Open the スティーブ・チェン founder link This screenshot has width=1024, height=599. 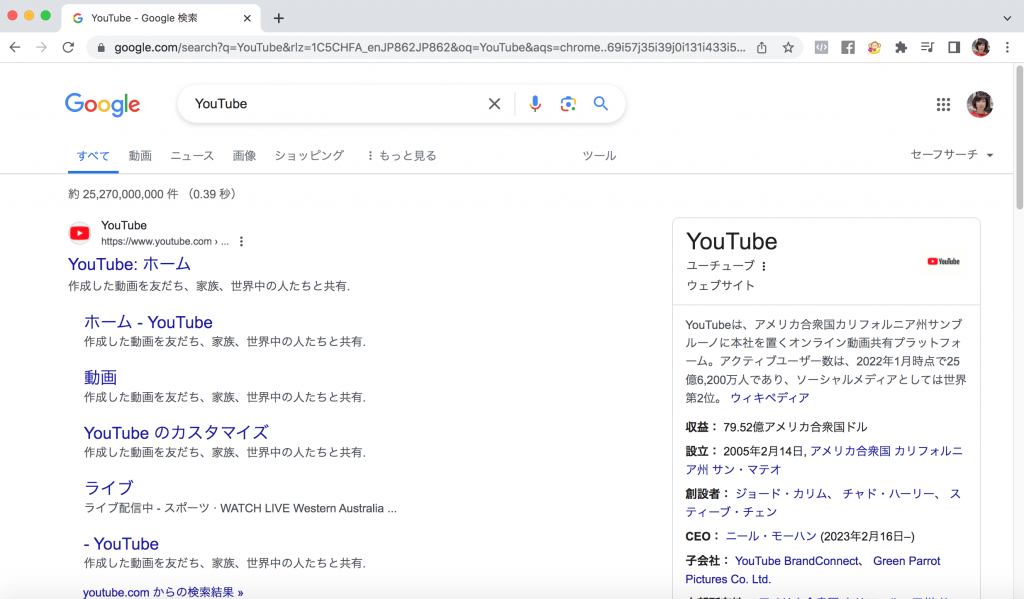(x=823, y=503)
